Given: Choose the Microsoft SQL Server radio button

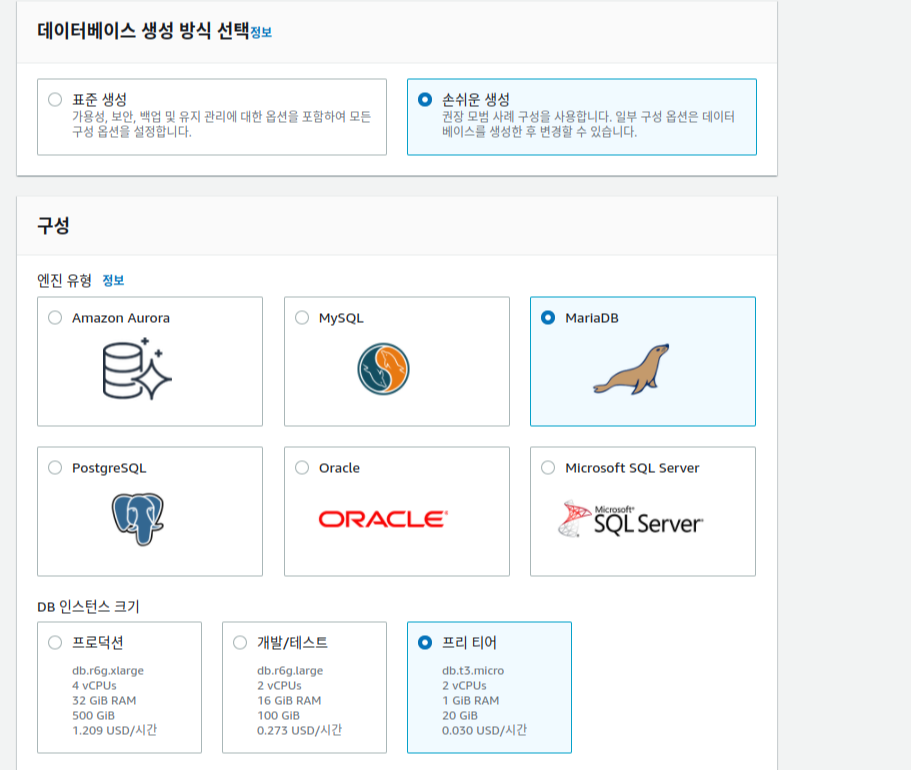Looking at the screenshot, I should point(548,467).
